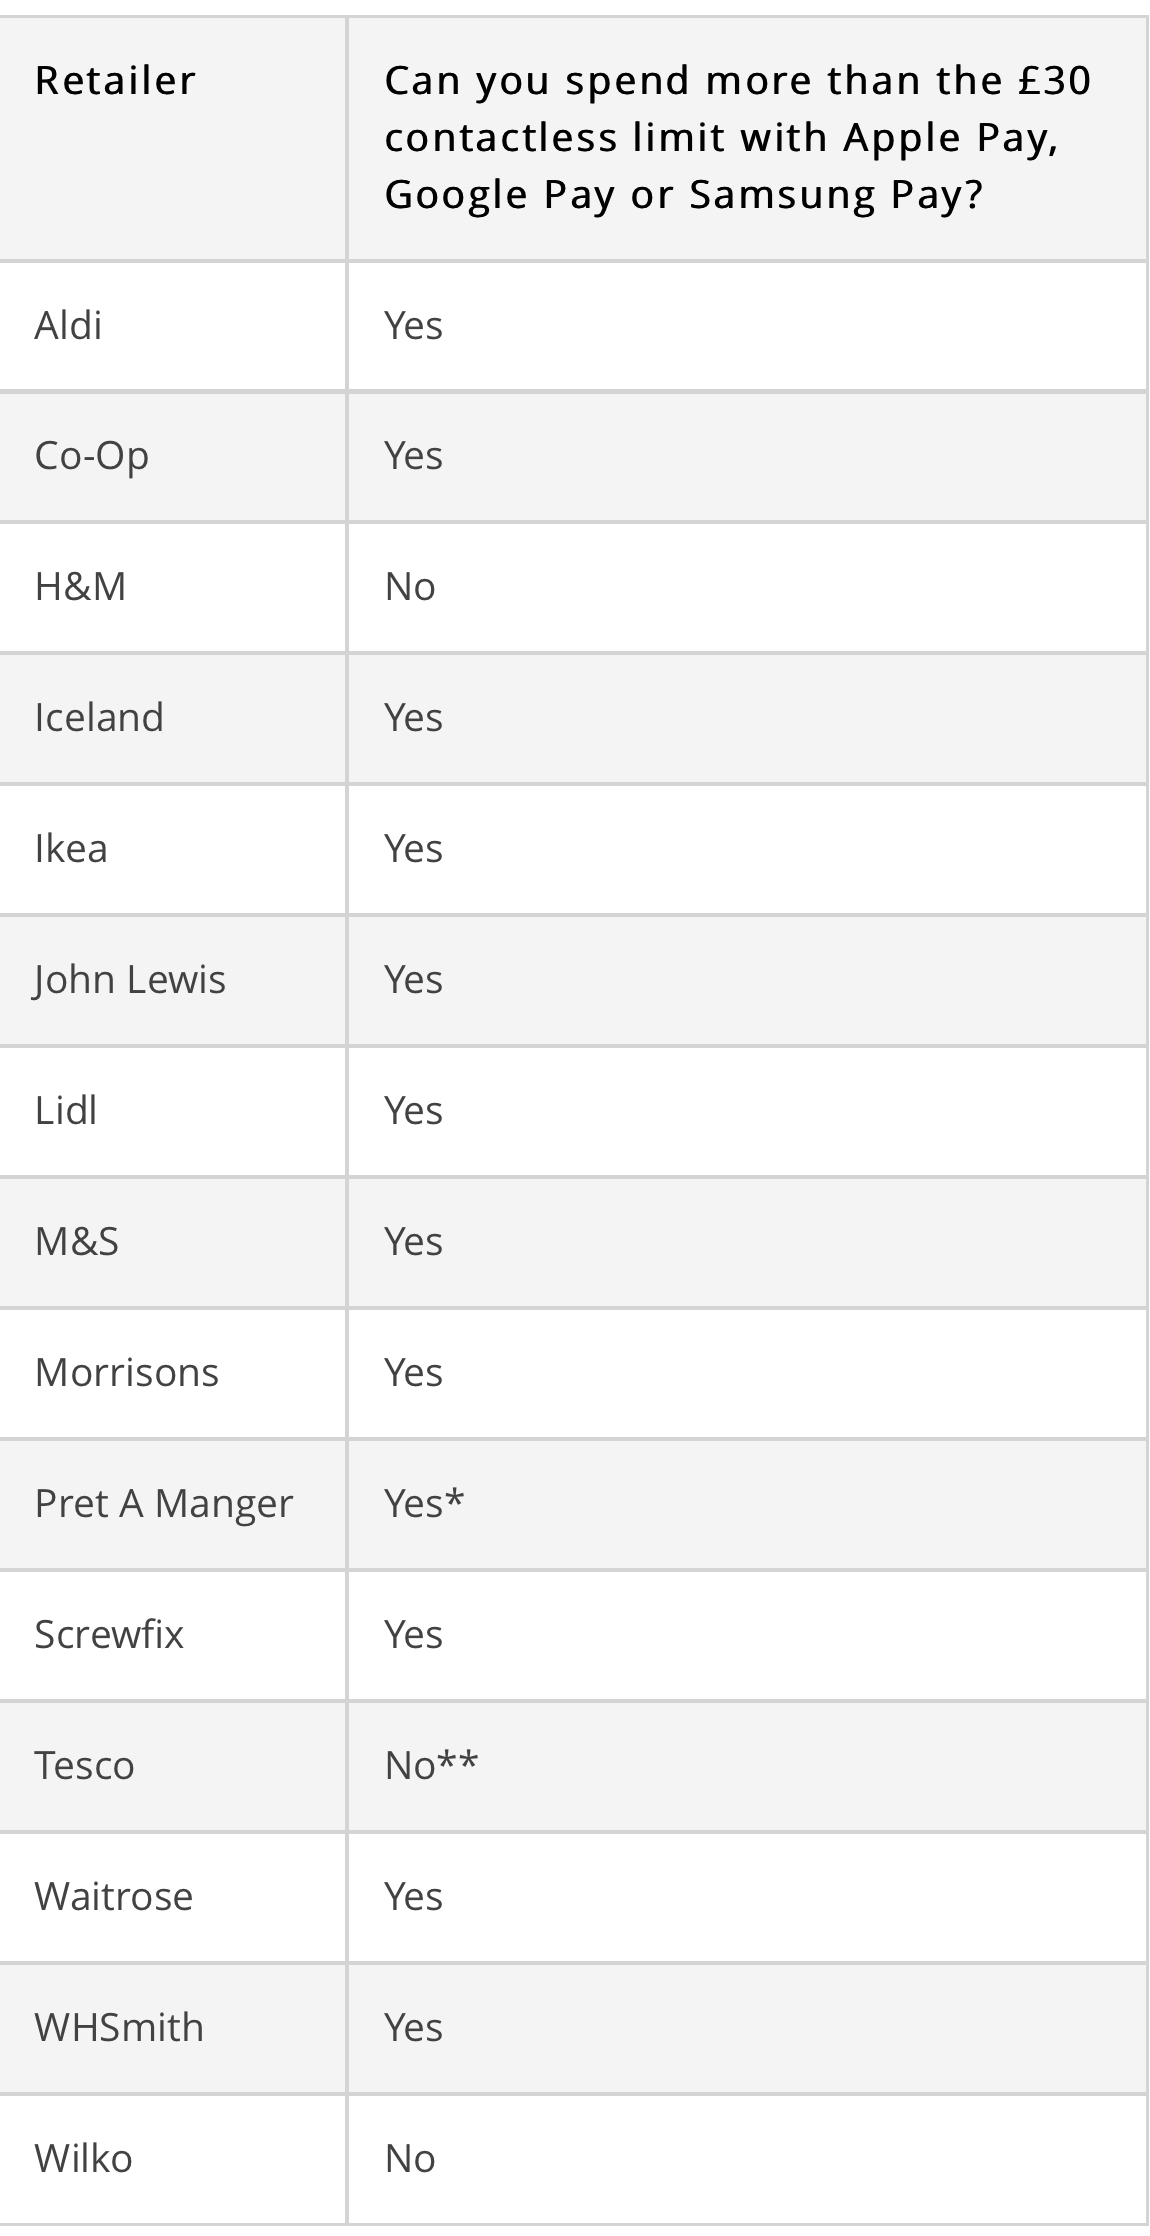Click the Retailer column header

[x=115, y=81]
